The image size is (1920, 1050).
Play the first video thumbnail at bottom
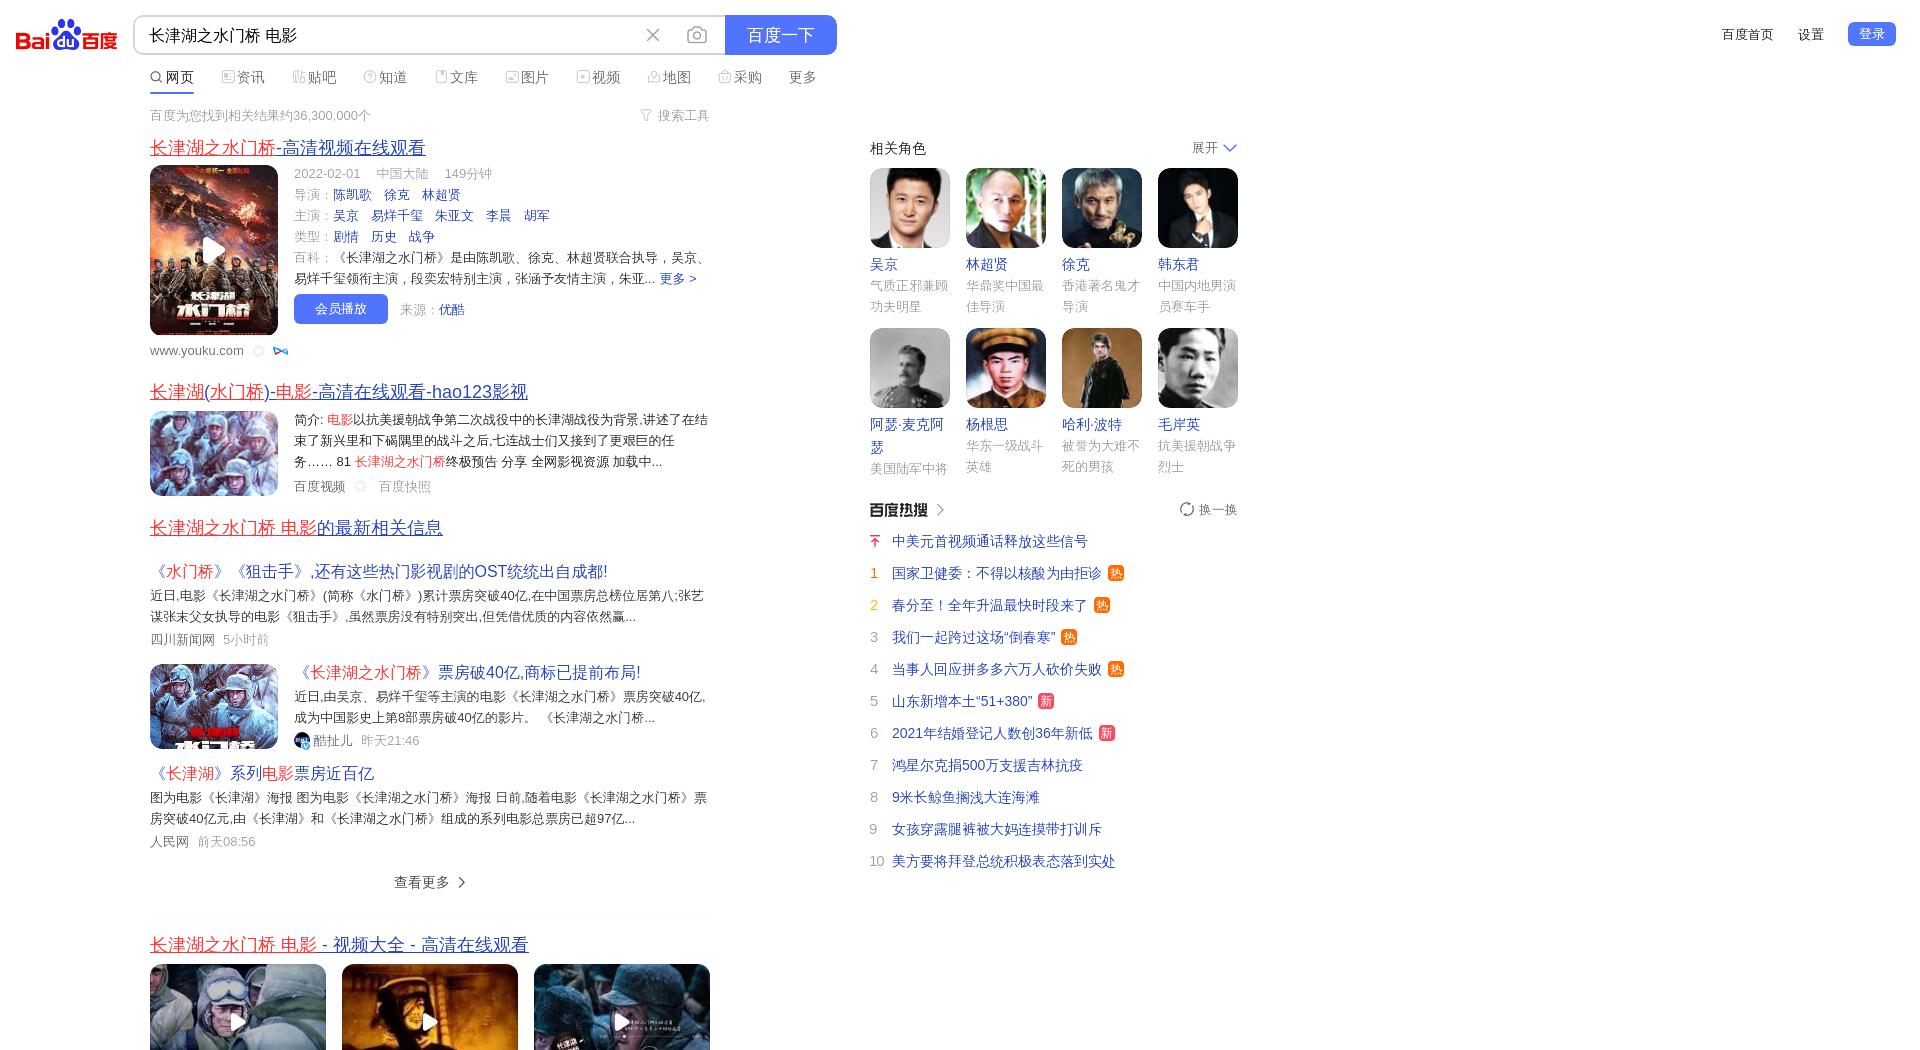pos(238,1007)
